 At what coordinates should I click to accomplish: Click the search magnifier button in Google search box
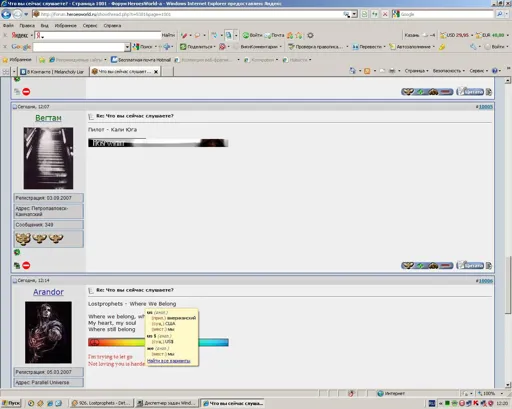[499, 14]
